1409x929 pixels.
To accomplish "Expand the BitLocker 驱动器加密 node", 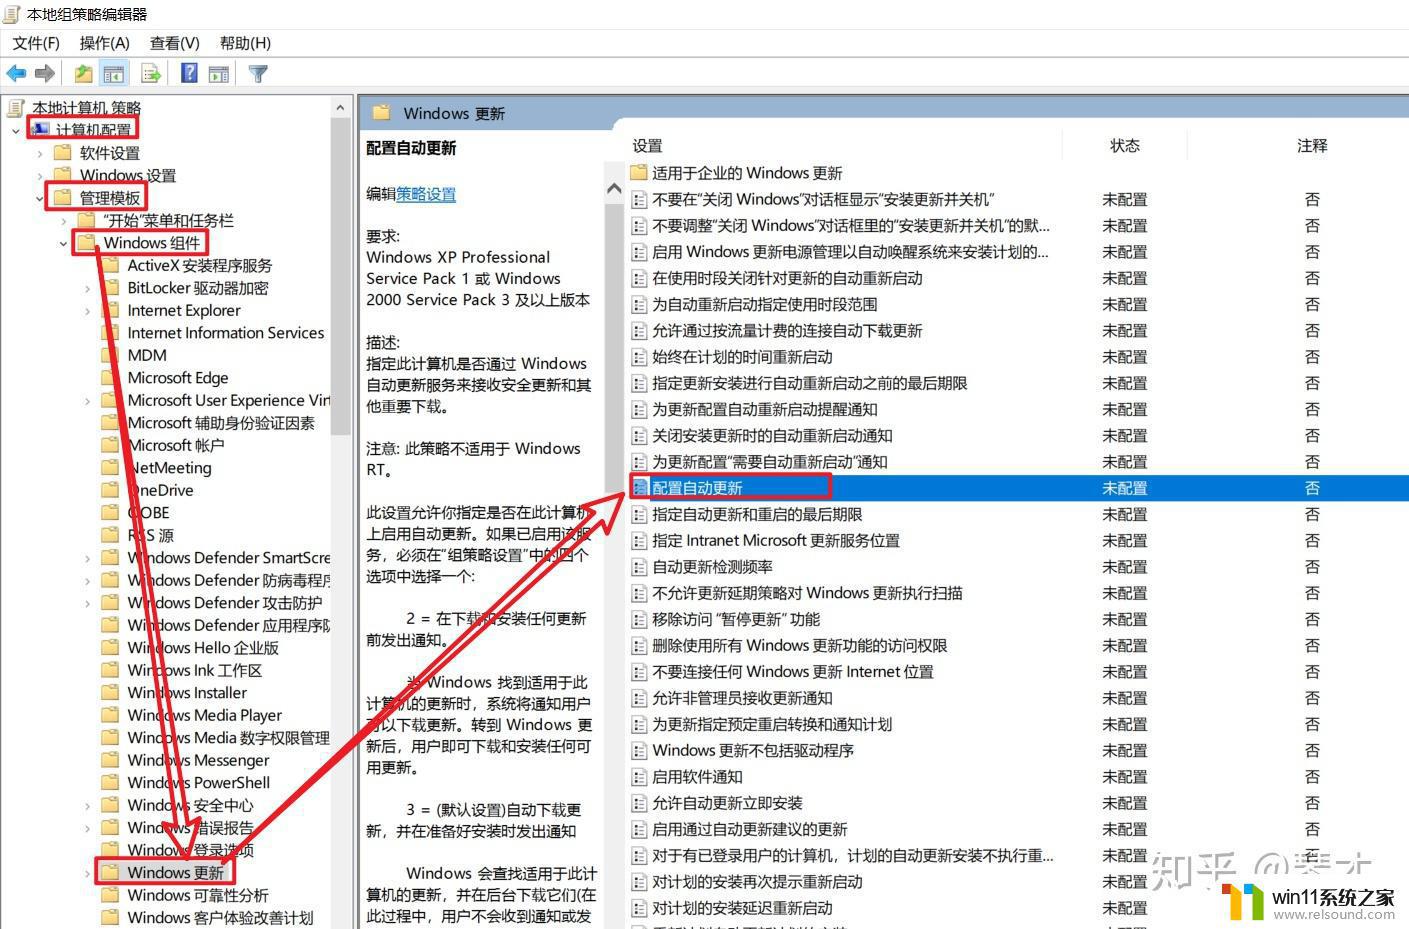I will pos(88,288).
